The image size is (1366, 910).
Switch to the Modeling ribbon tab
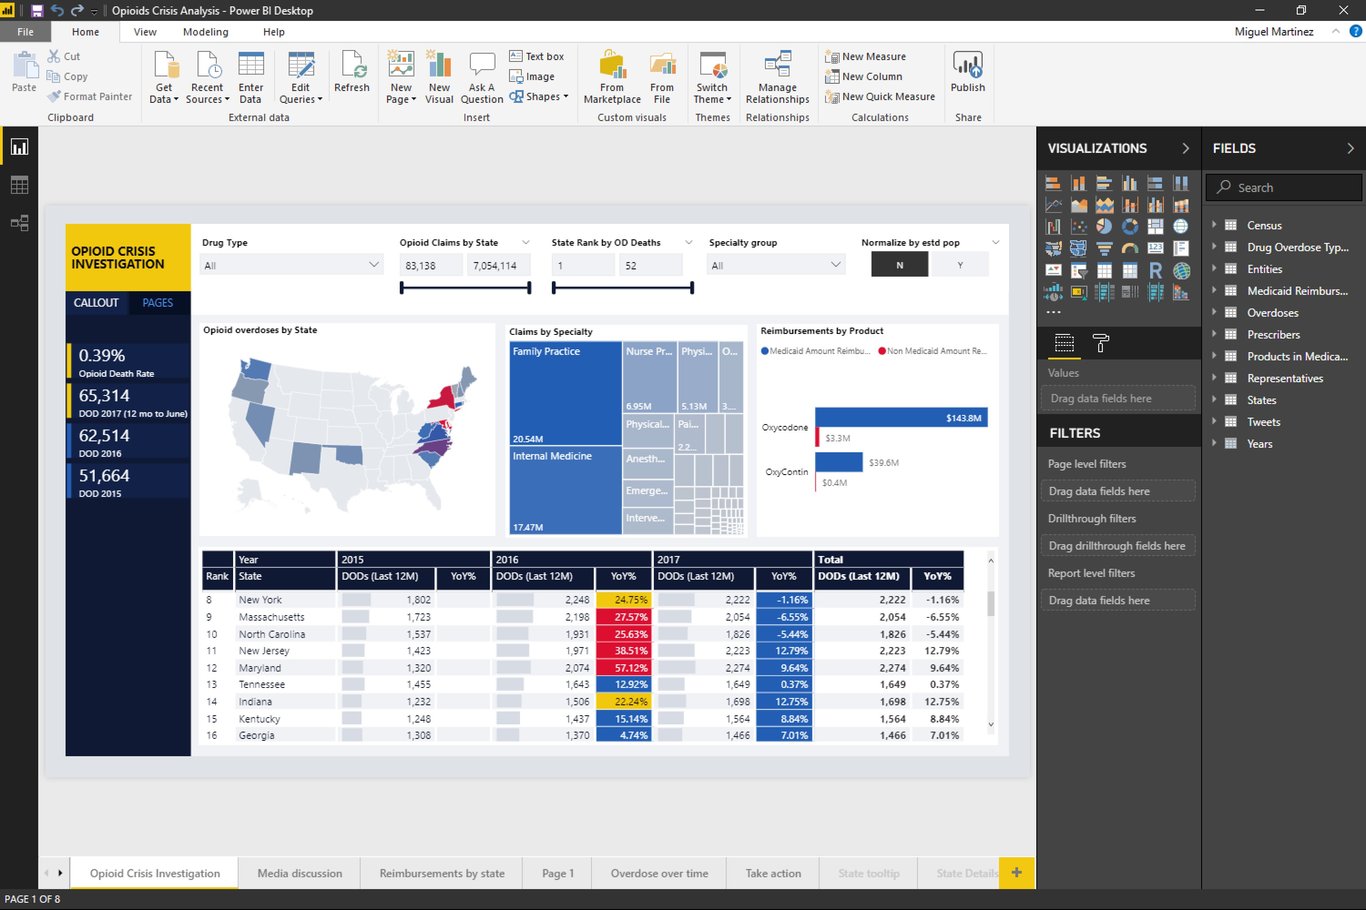pyautogui.click(x=205, y=31)
